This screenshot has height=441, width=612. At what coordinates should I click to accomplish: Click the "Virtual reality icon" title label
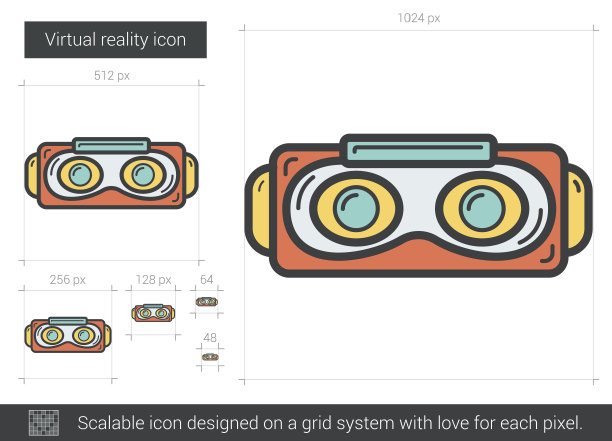coord(115,40)
